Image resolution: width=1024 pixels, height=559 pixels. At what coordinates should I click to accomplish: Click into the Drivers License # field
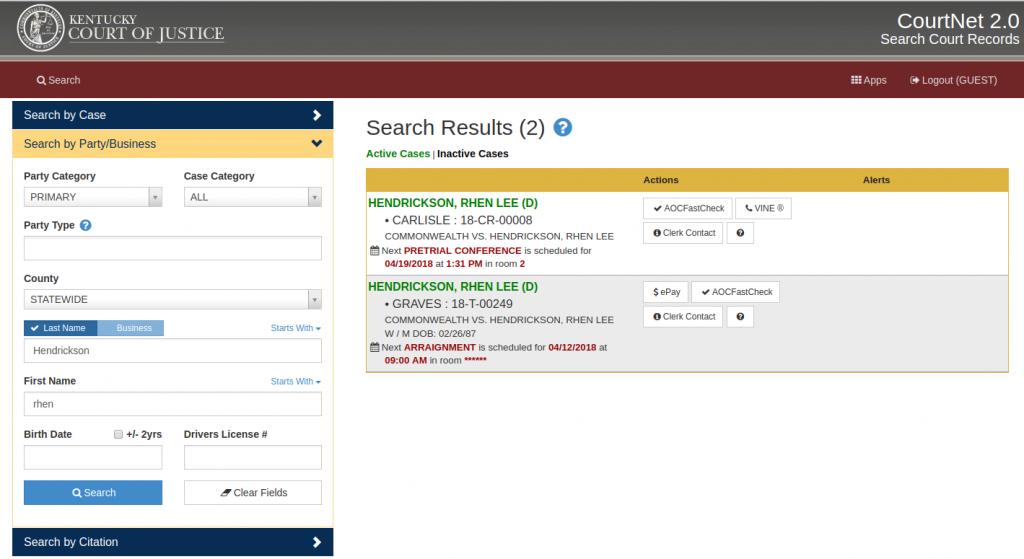[x=252, y=458]
